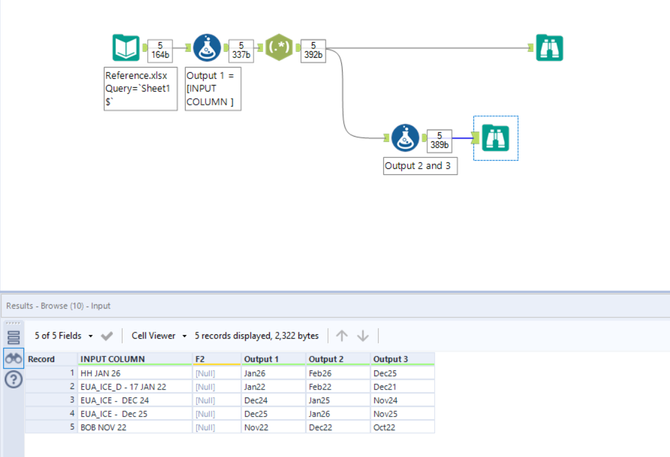Select the top-right Browse tool
Image resolution: width=670 pixels, height=457 pixels.
550,47
